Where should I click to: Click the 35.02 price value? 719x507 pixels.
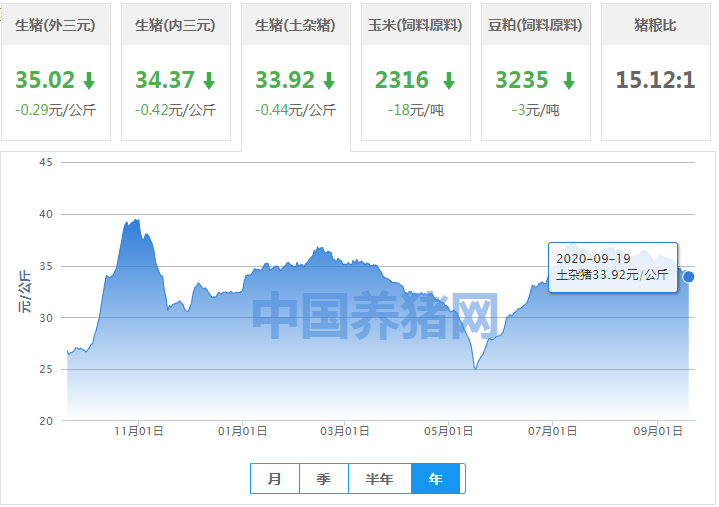point(45,80)
